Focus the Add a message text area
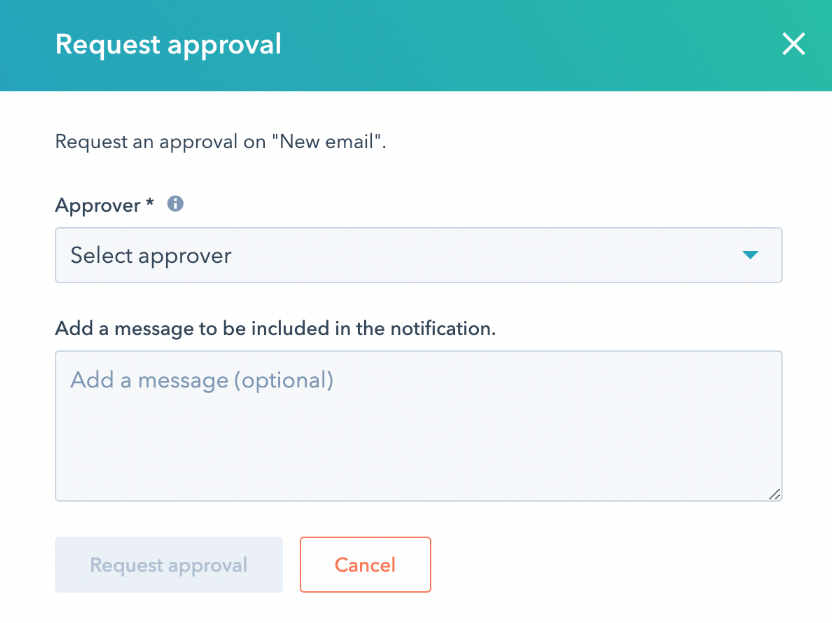 click(x=419, y=426)
